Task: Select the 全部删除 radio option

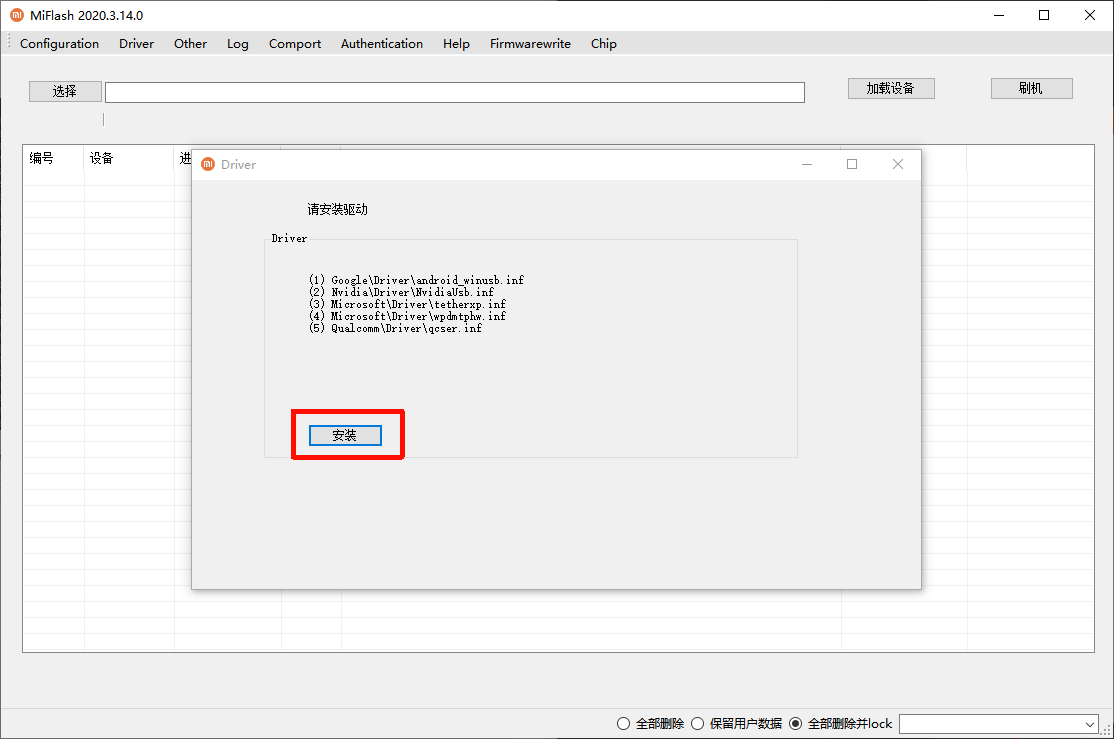Action: [624, 724]
